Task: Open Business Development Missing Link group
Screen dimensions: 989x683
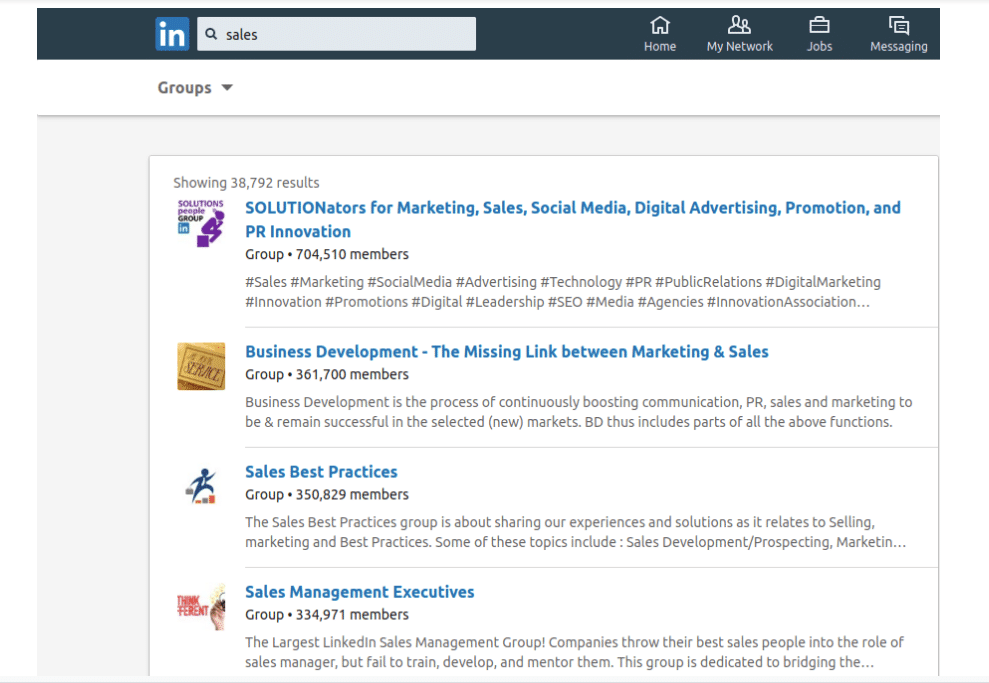Action: (506, 352)
